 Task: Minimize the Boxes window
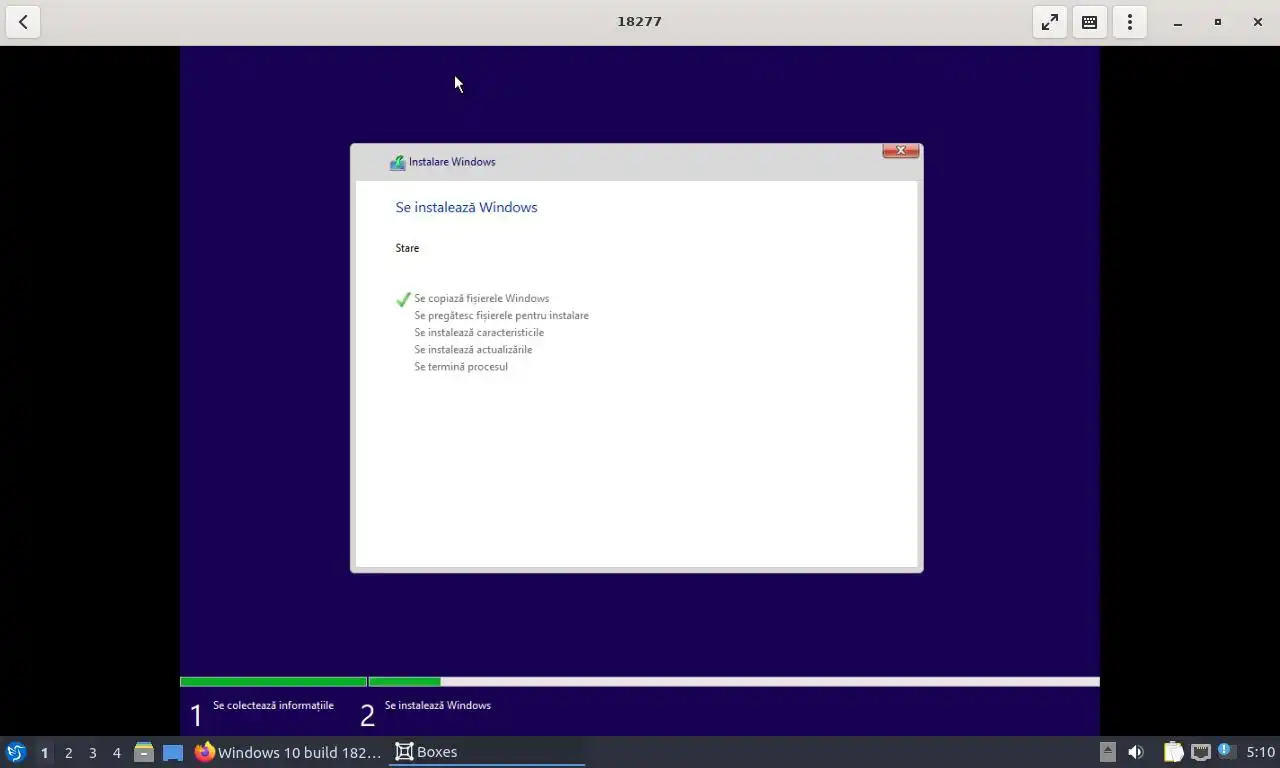1178,22
